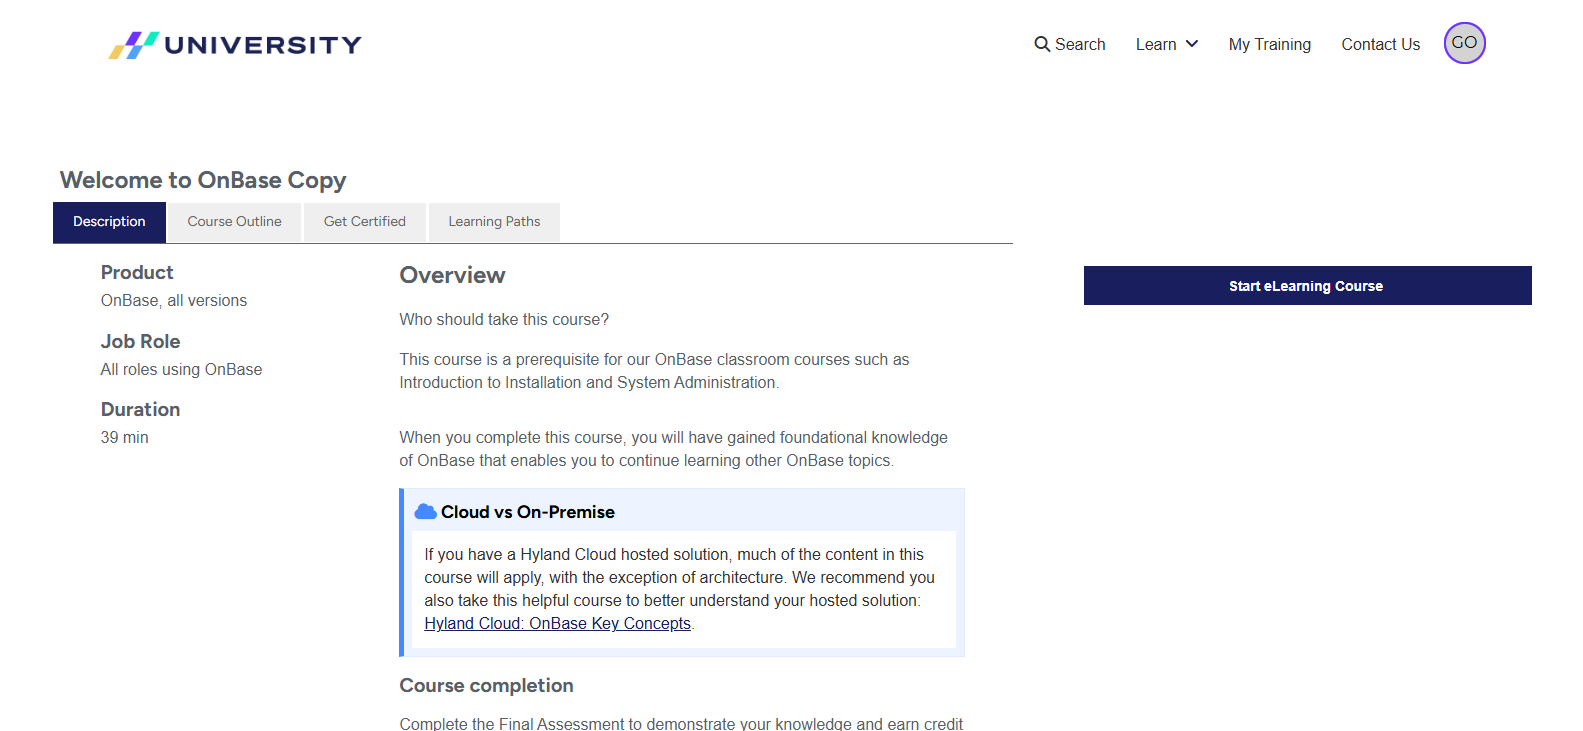Click the Search magnifier icon

[1042, 44]
